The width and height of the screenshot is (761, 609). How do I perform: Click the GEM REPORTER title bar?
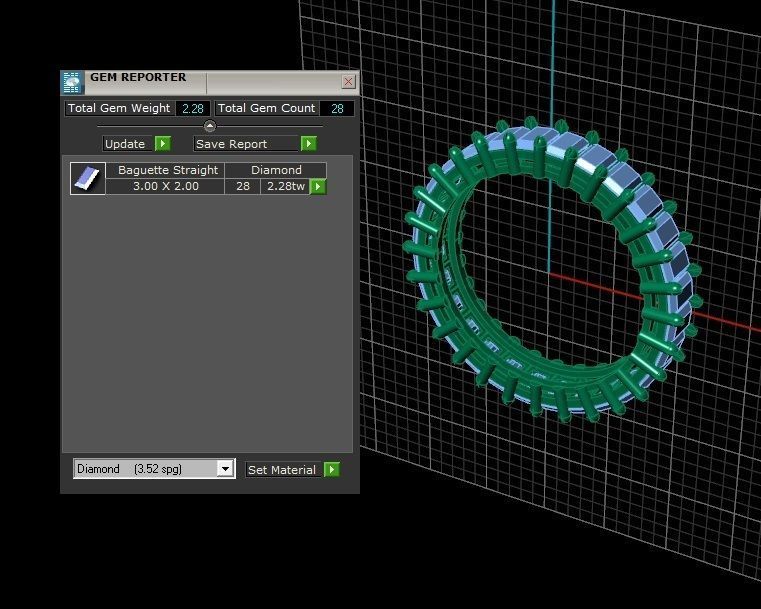point(210,82)
